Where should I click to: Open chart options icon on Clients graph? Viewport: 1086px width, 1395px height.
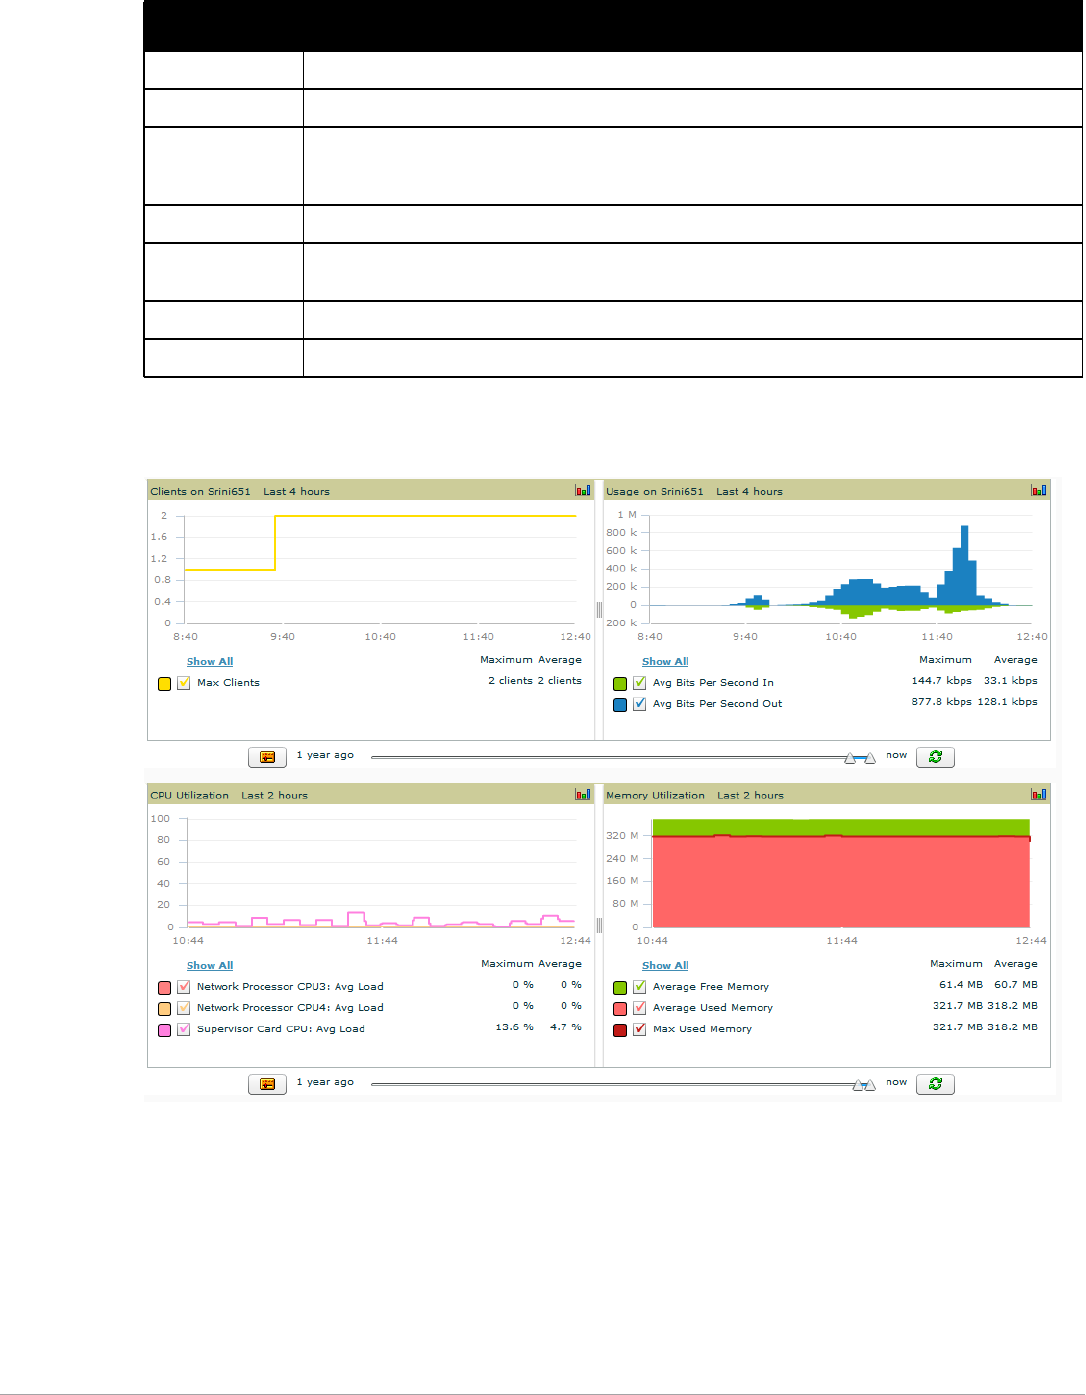(x=583, y=490)
